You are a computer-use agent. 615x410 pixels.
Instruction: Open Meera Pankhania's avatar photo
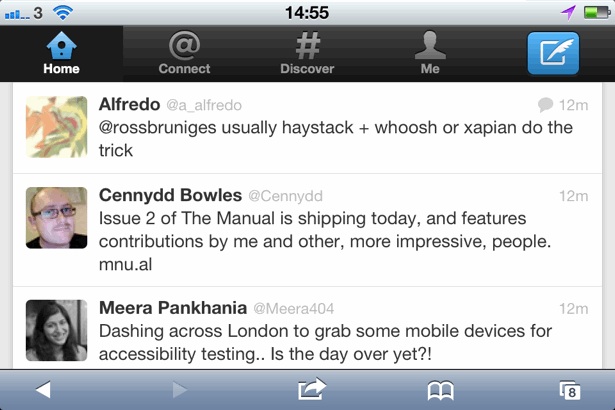(56, 330)
